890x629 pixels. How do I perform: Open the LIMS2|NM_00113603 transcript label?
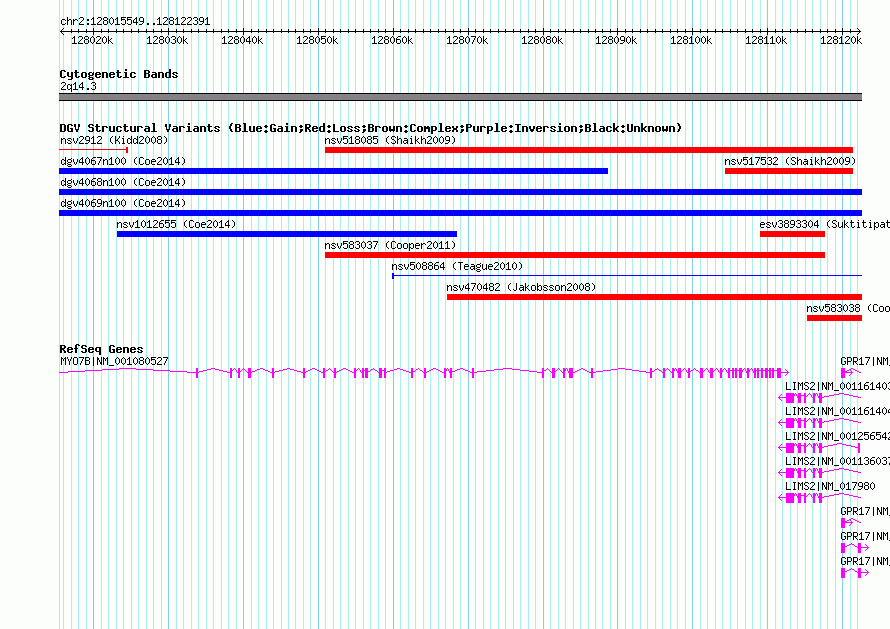tap(837, 462)
